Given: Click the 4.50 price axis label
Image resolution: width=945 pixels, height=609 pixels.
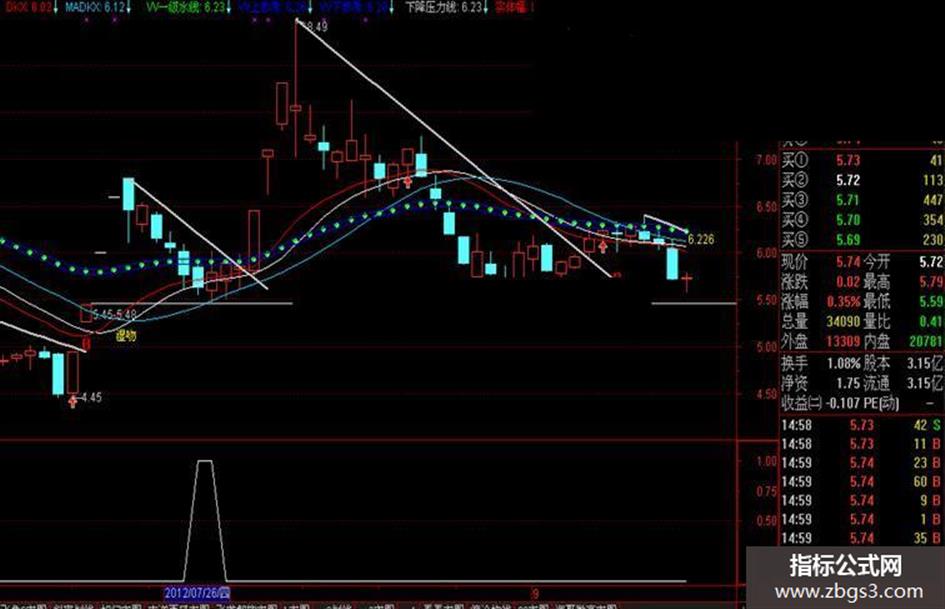Looking at the screenshot, I should [x=767, y=394].
